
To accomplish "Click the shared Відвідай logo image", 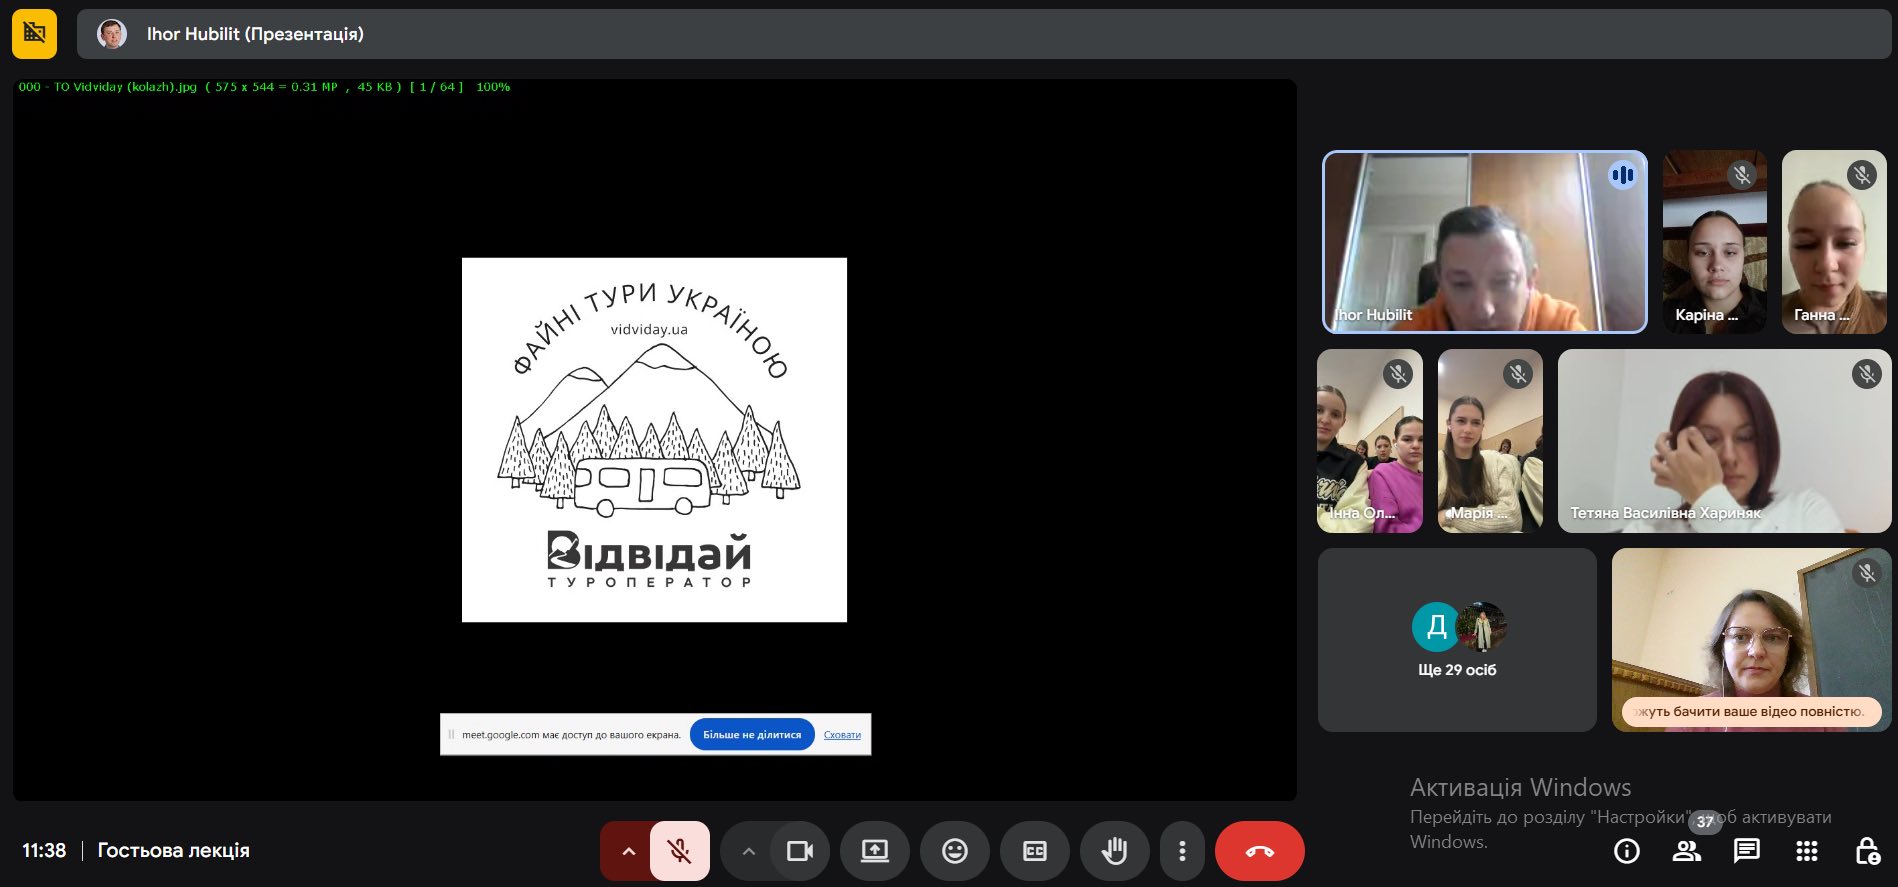I will pyautogui.click(x=654, y=440).
